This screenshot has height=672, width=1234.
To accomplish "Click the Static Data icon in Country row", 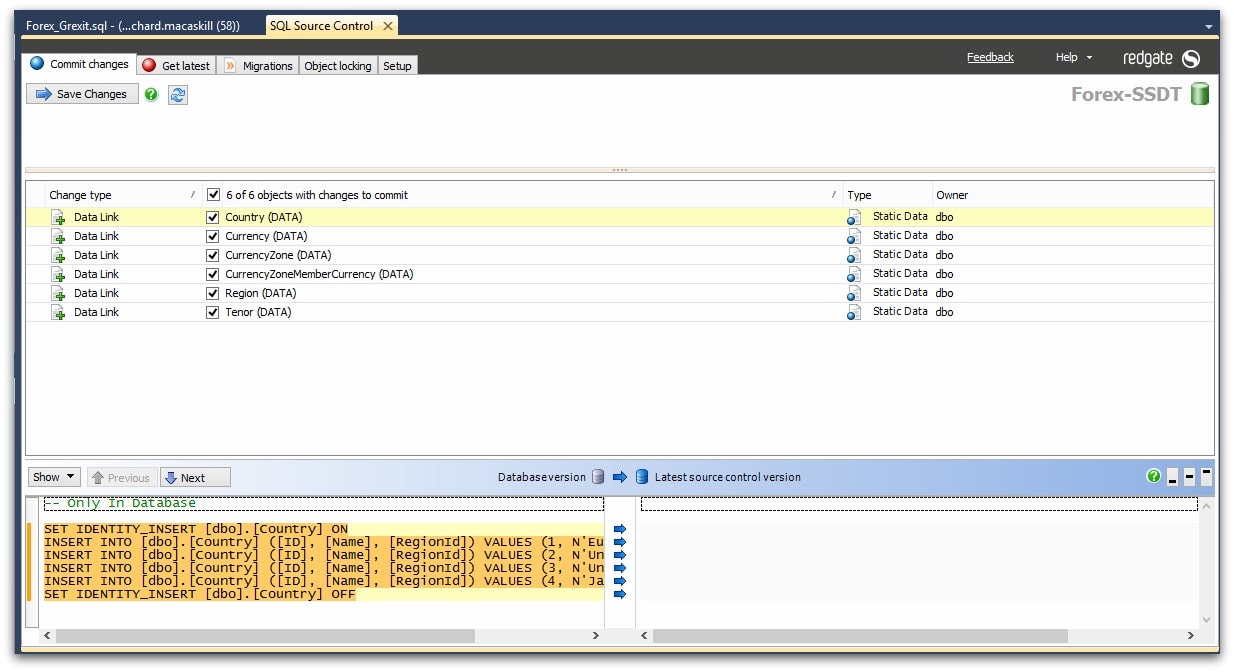I will pyautogui.click(x=854, y=217).
